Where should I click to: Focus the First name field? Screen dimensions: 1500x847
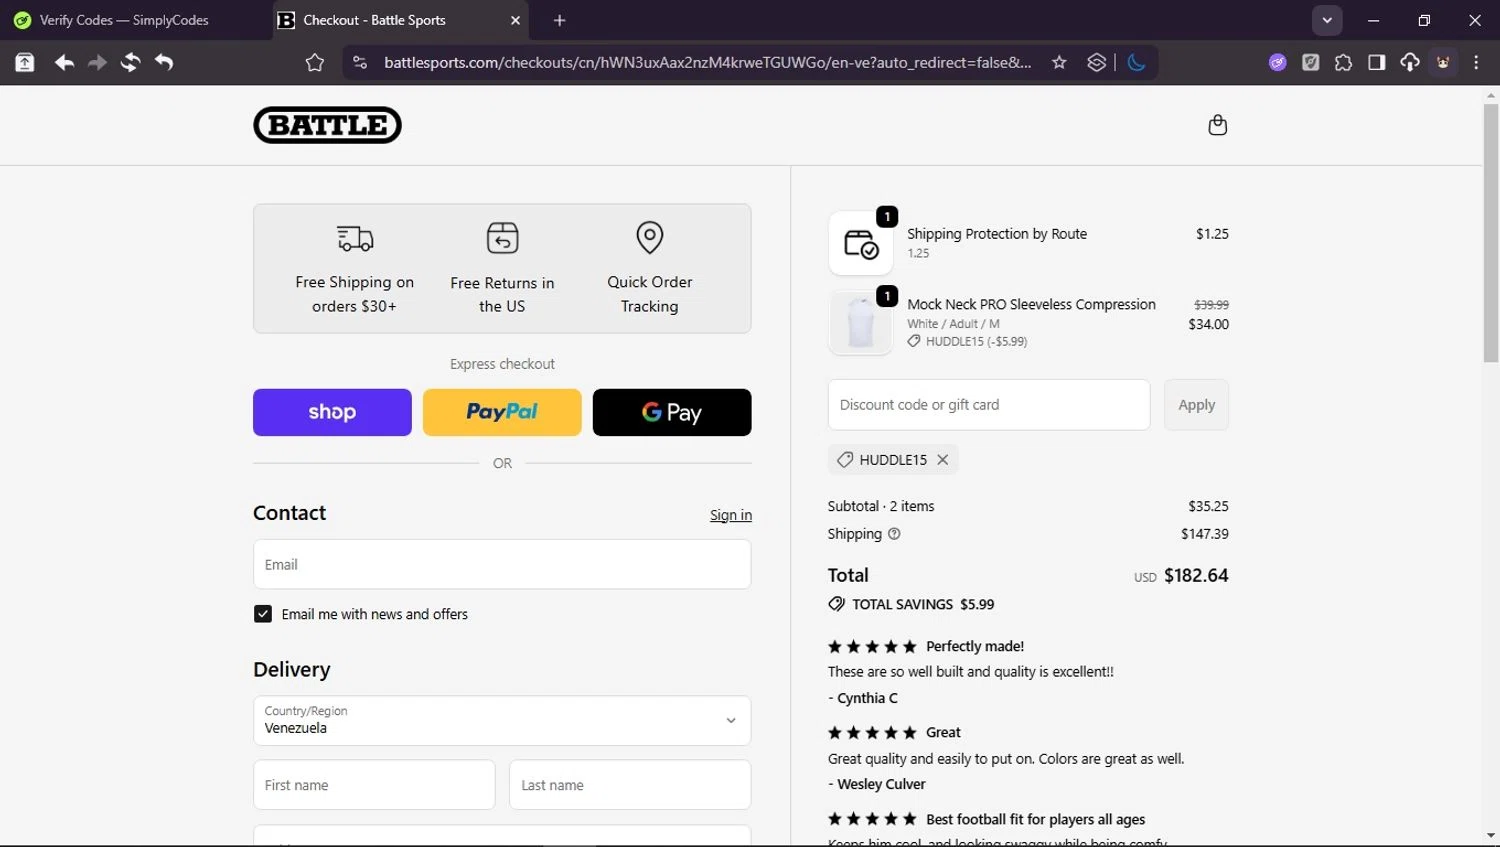pyautogui.click(x=374, y=785)
